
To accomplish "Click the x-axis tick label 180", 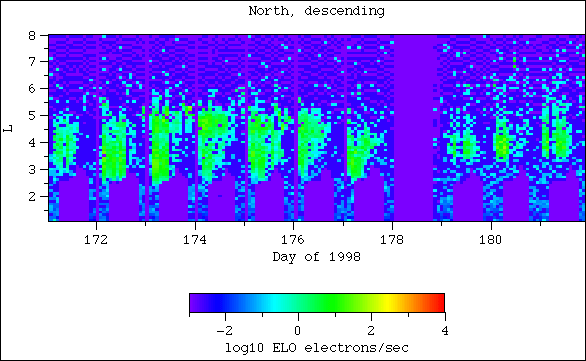I will pos(491,240).
